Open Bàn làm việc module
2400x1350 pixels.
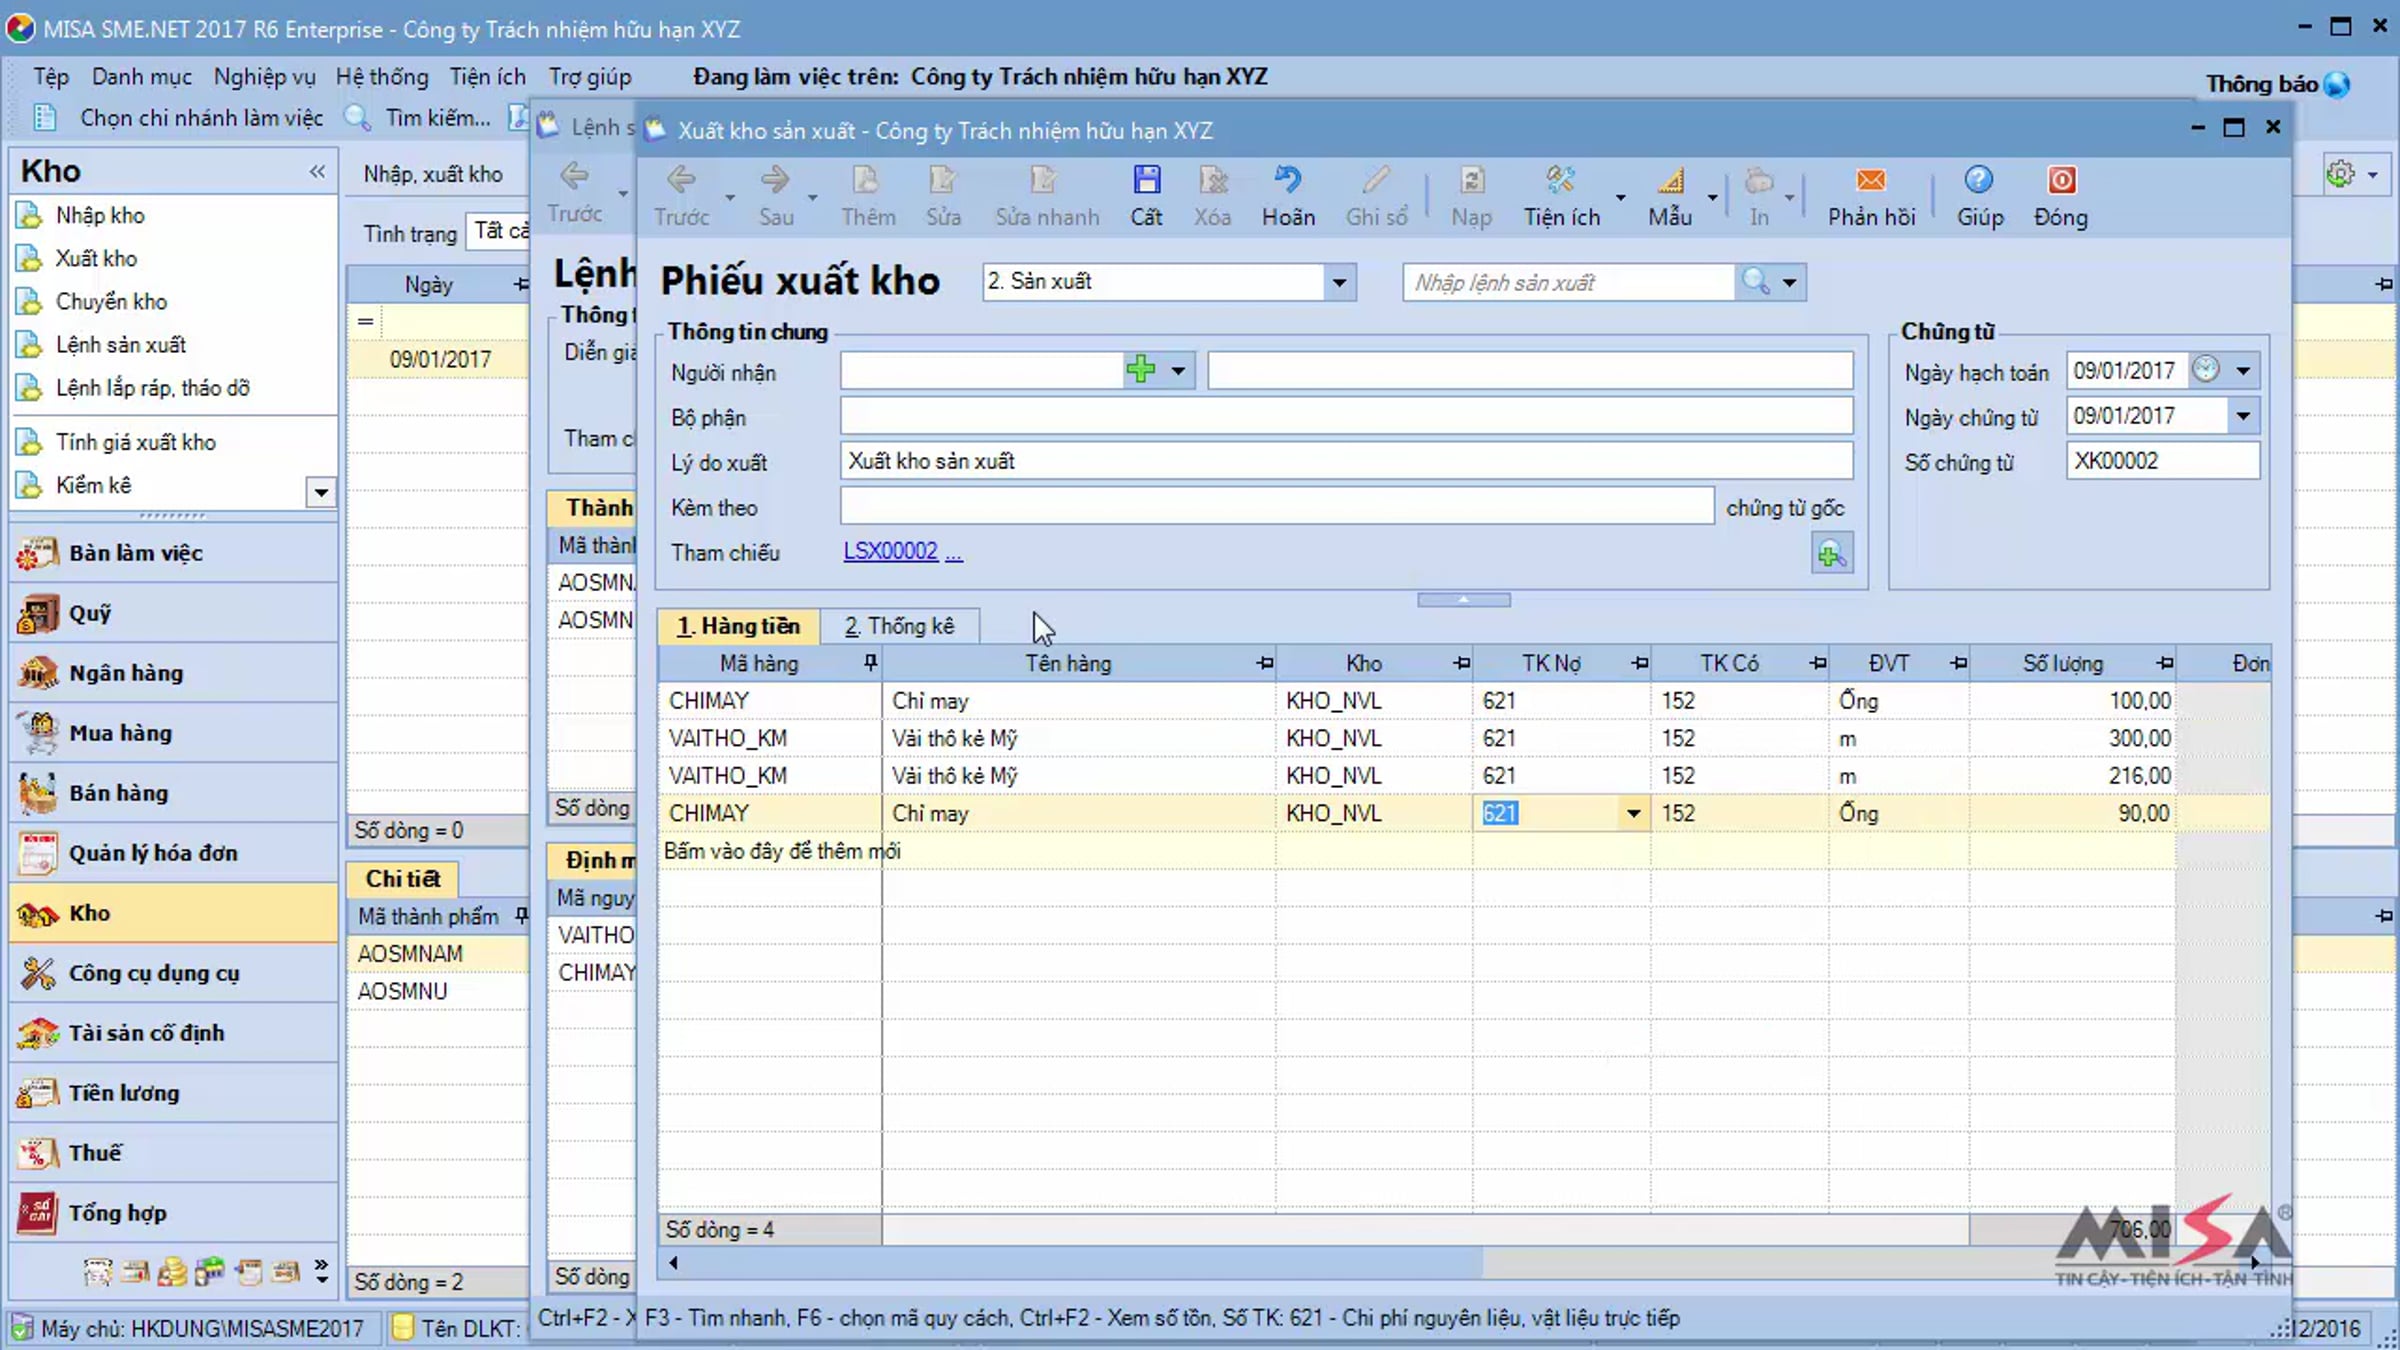(173, 553)
